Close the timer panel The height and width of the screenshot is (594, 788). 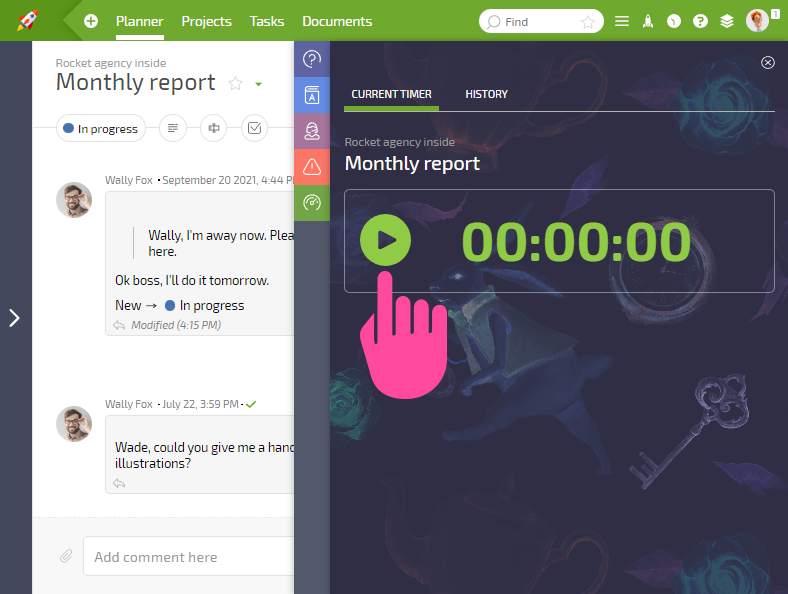[767, 62]
